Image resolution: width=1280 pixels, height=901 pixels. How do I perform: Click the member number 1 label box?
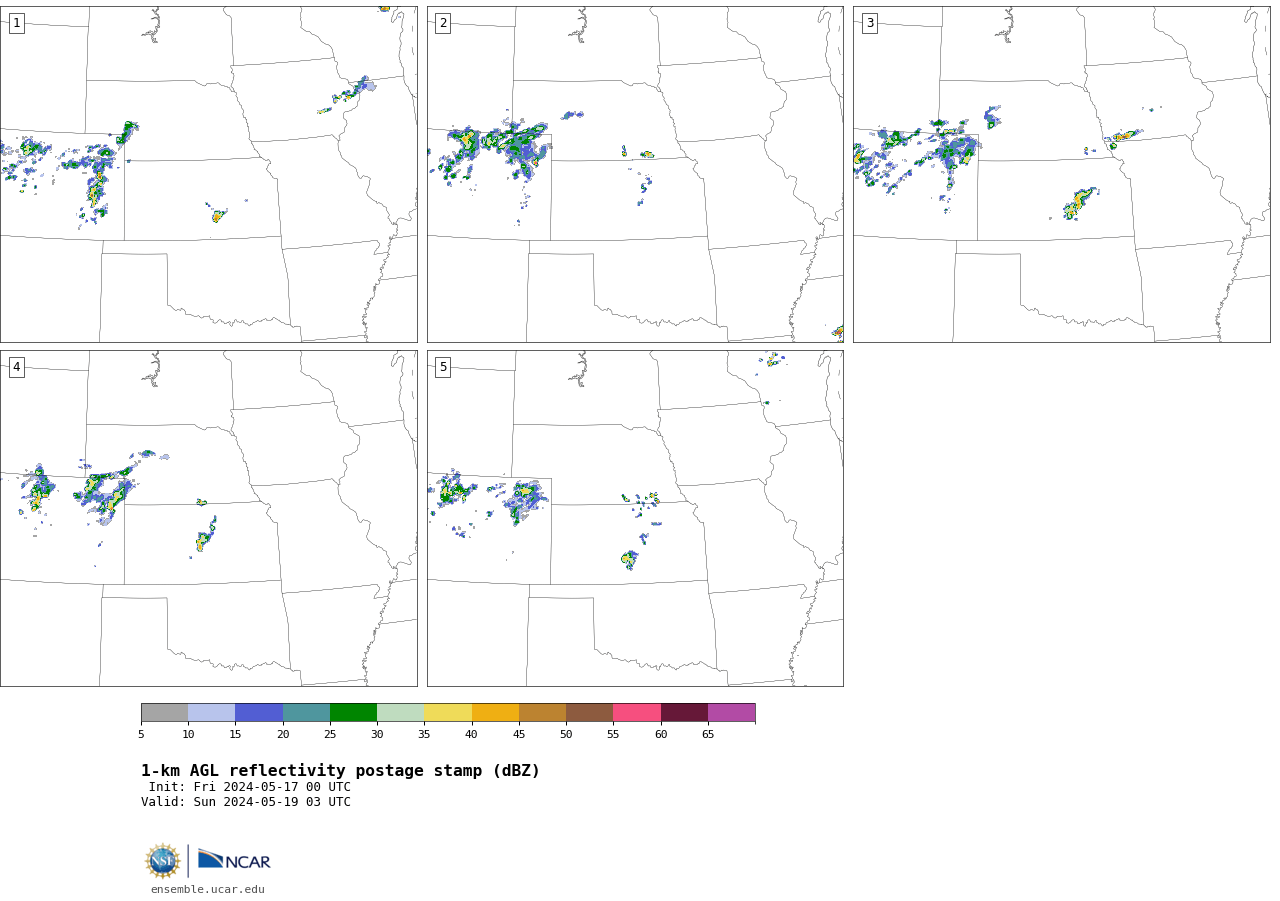(16, 23)
